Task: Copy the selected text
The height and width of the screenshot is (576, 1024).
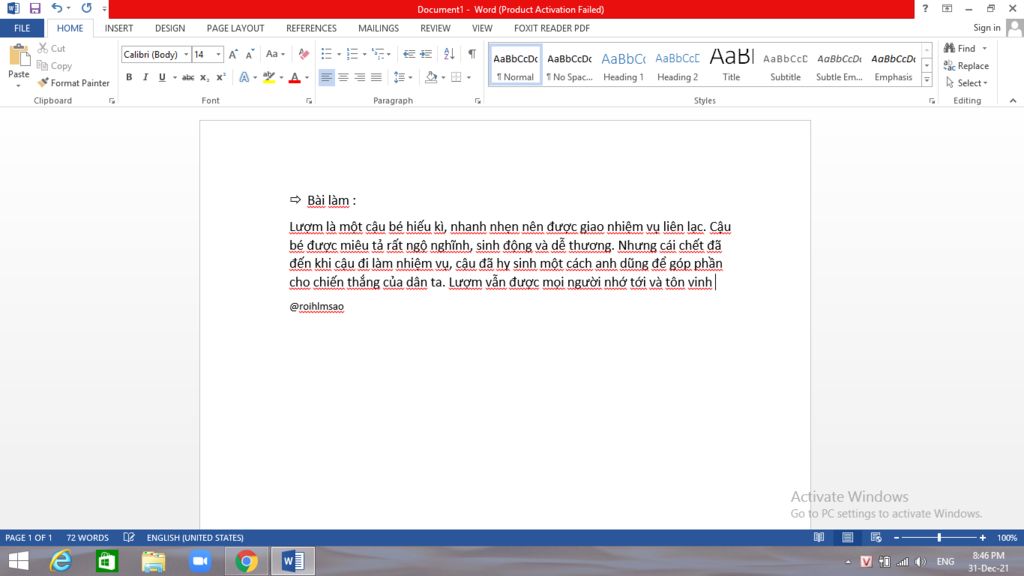Action: click(x=54, y=66)
